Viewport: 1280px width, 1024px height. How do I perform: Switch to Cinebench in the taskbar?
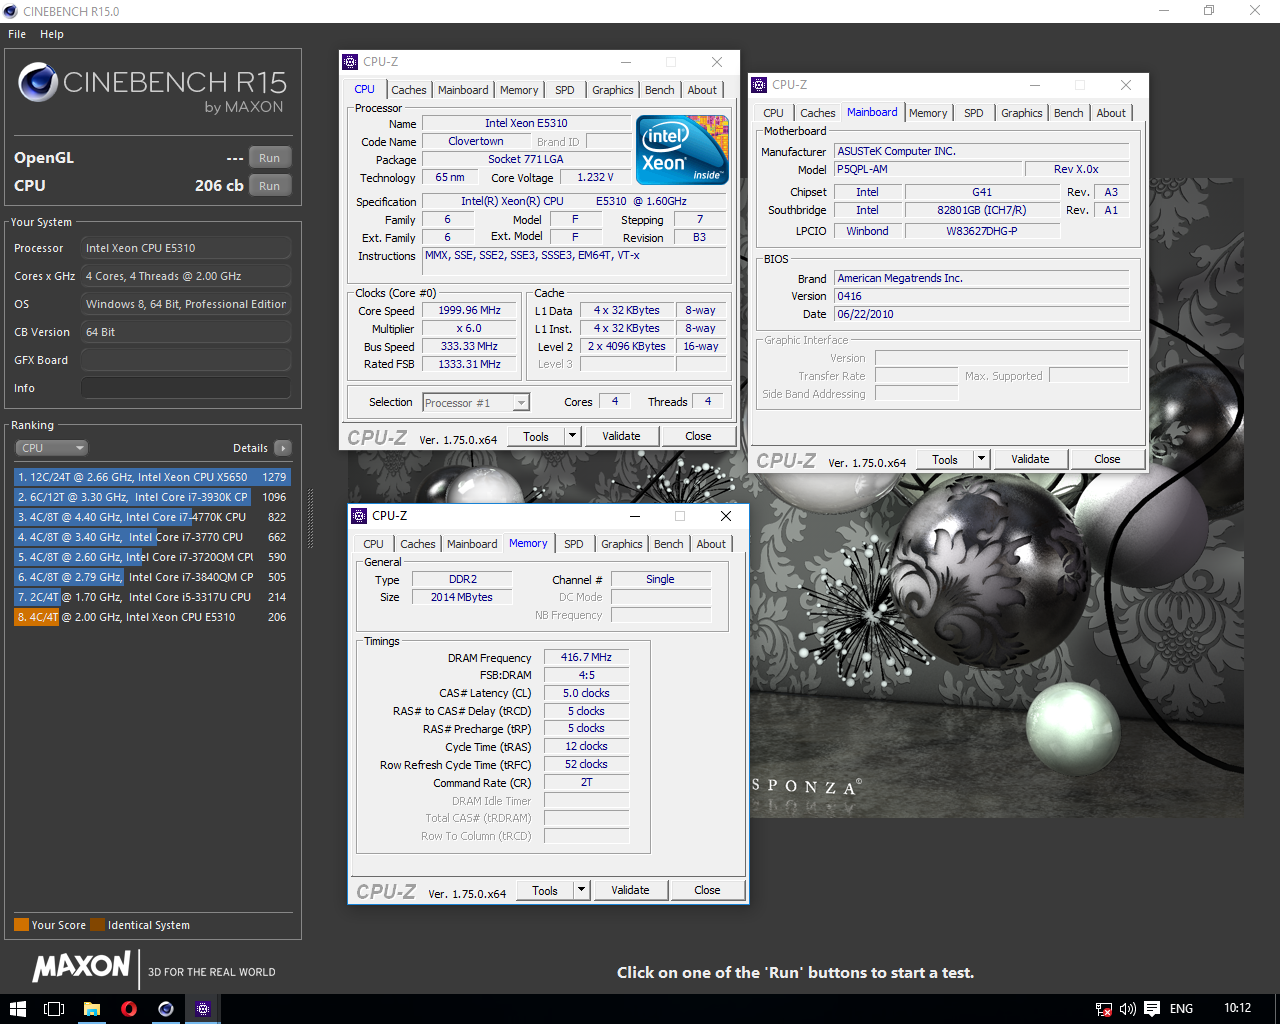(x=166, y=1009)
